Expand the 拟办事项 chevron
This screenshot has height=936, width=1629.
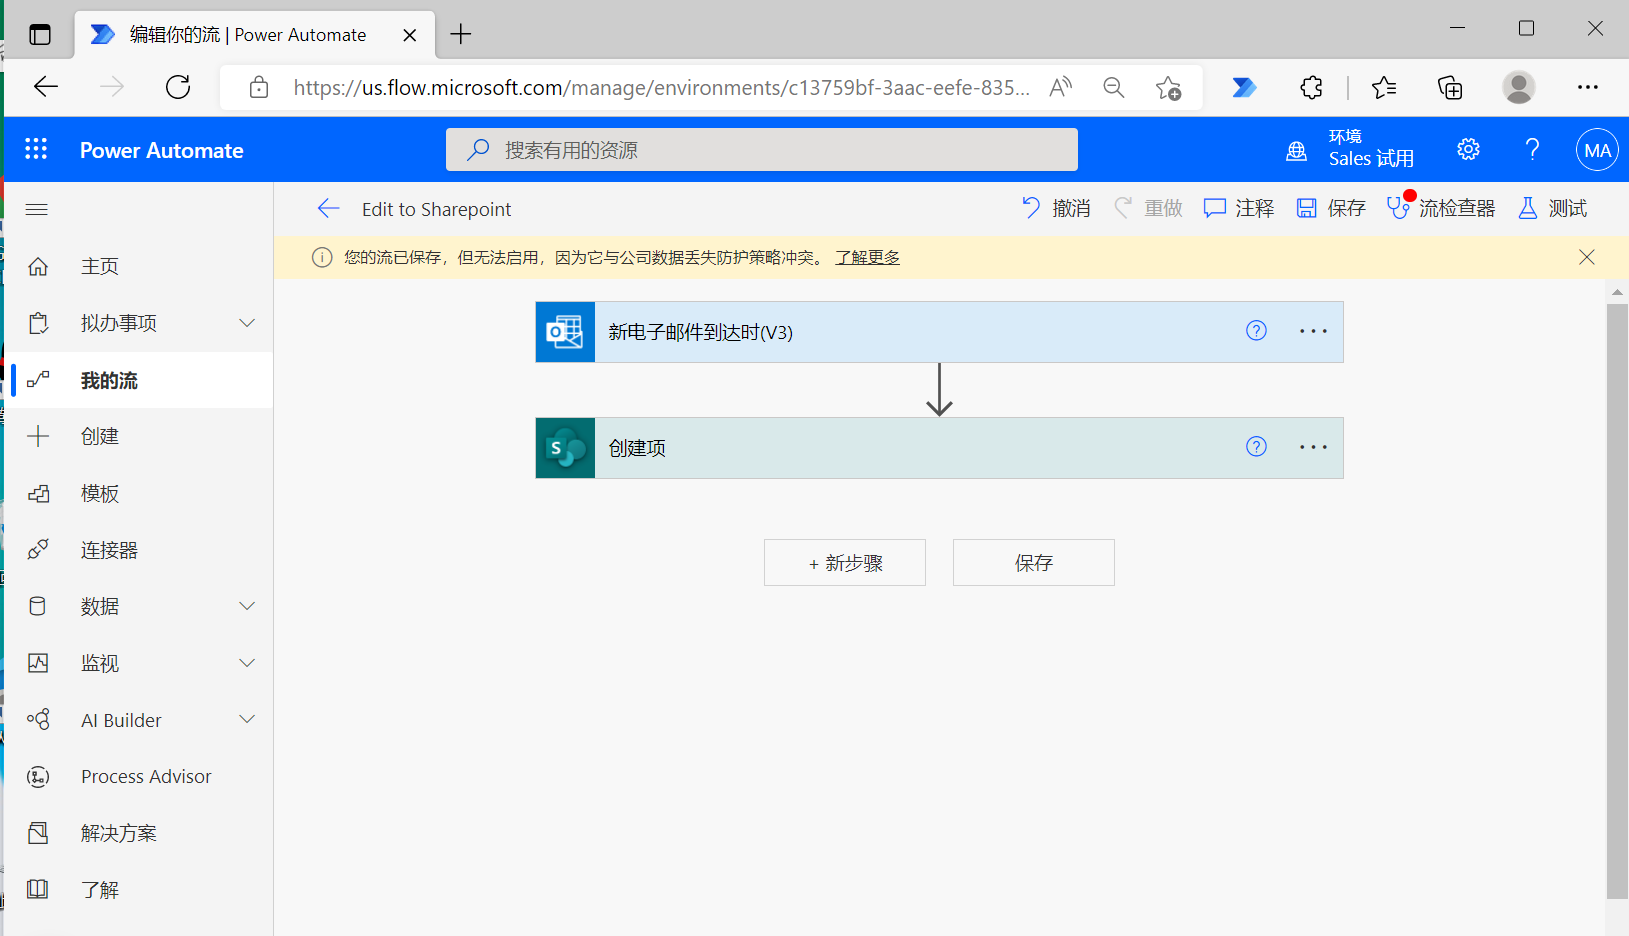(x=247, y=323)
